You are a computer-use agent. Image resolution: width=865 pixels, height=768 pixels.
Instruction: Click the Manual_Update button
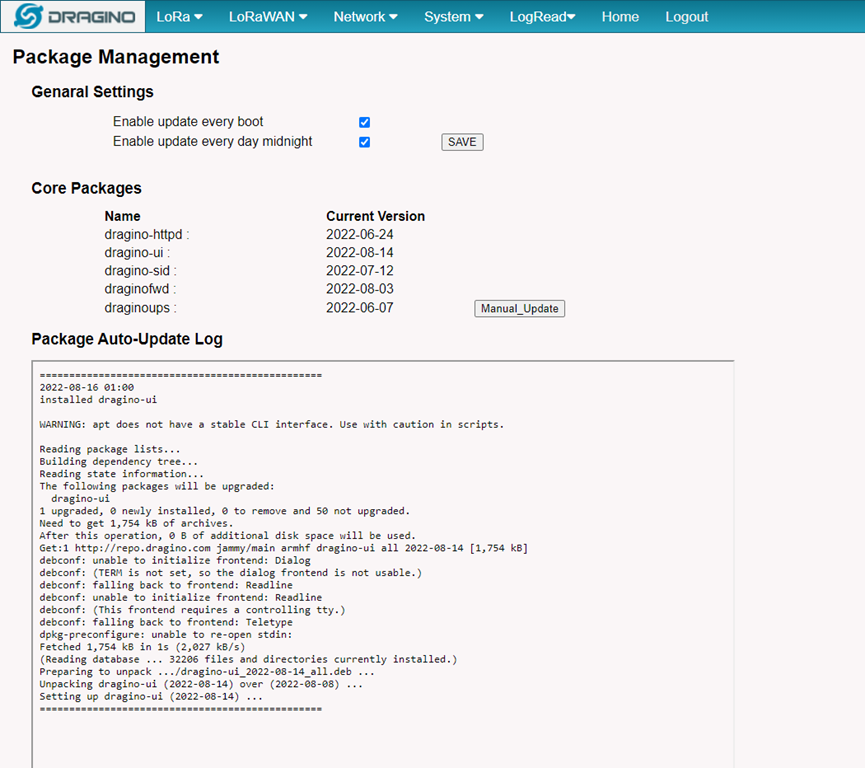pos(519,308)
